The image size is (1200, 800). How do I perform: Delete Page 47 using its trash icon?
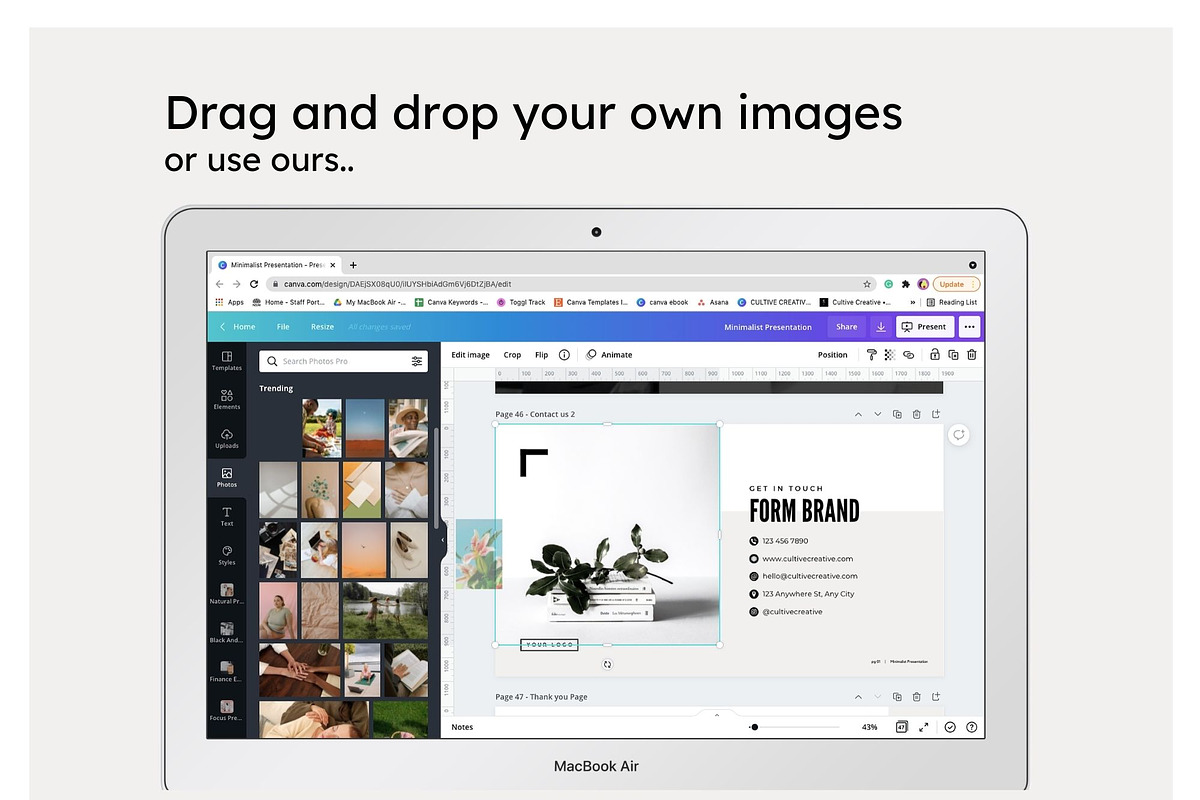coord(916,697)
